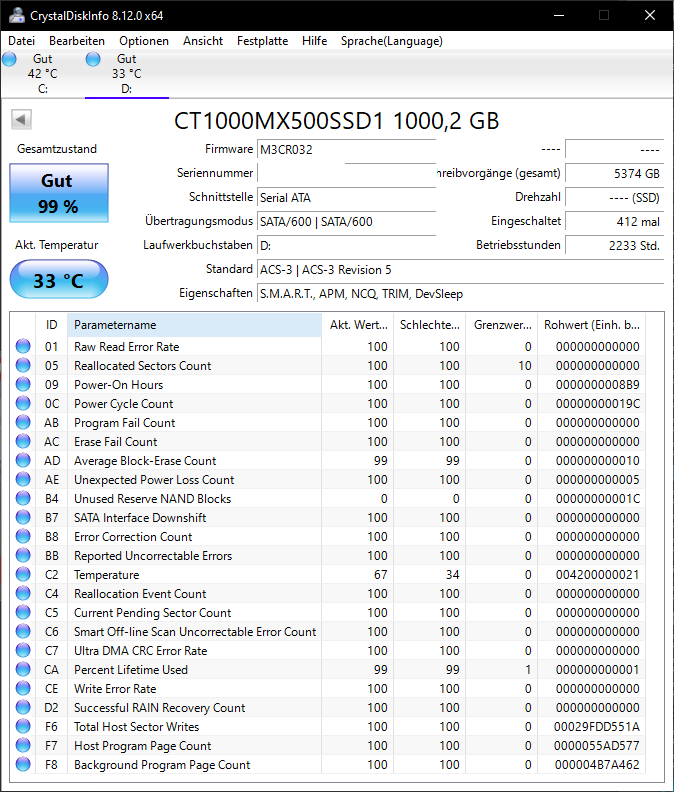Click status icon for Successful RAIN Recovery Count

(x=23, y=707)
